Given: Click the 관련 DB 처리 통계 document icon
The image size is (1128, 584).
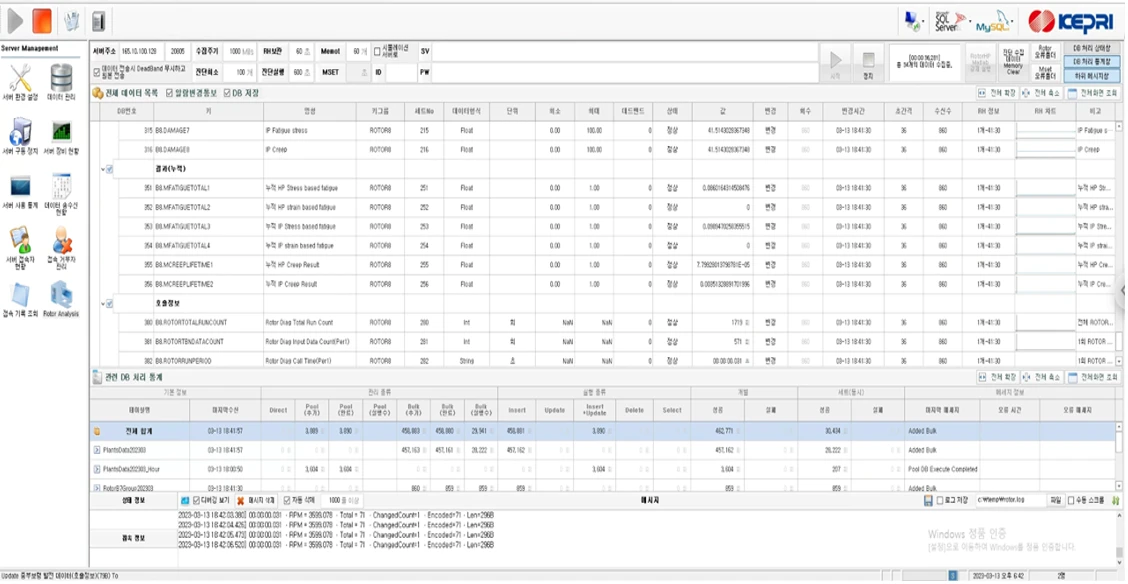Looking at the screenshot, I should click(x=98, y=377).
